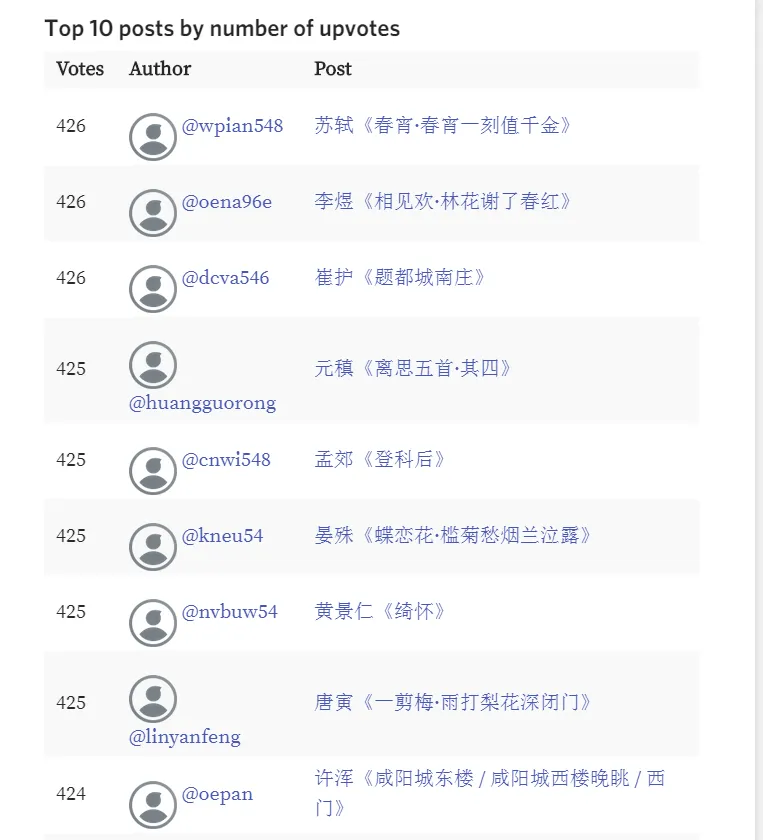Viewport: 763px width, 840px height.
Task: Open post 崔护《题都城南庄》
Action: click(399, 278)
